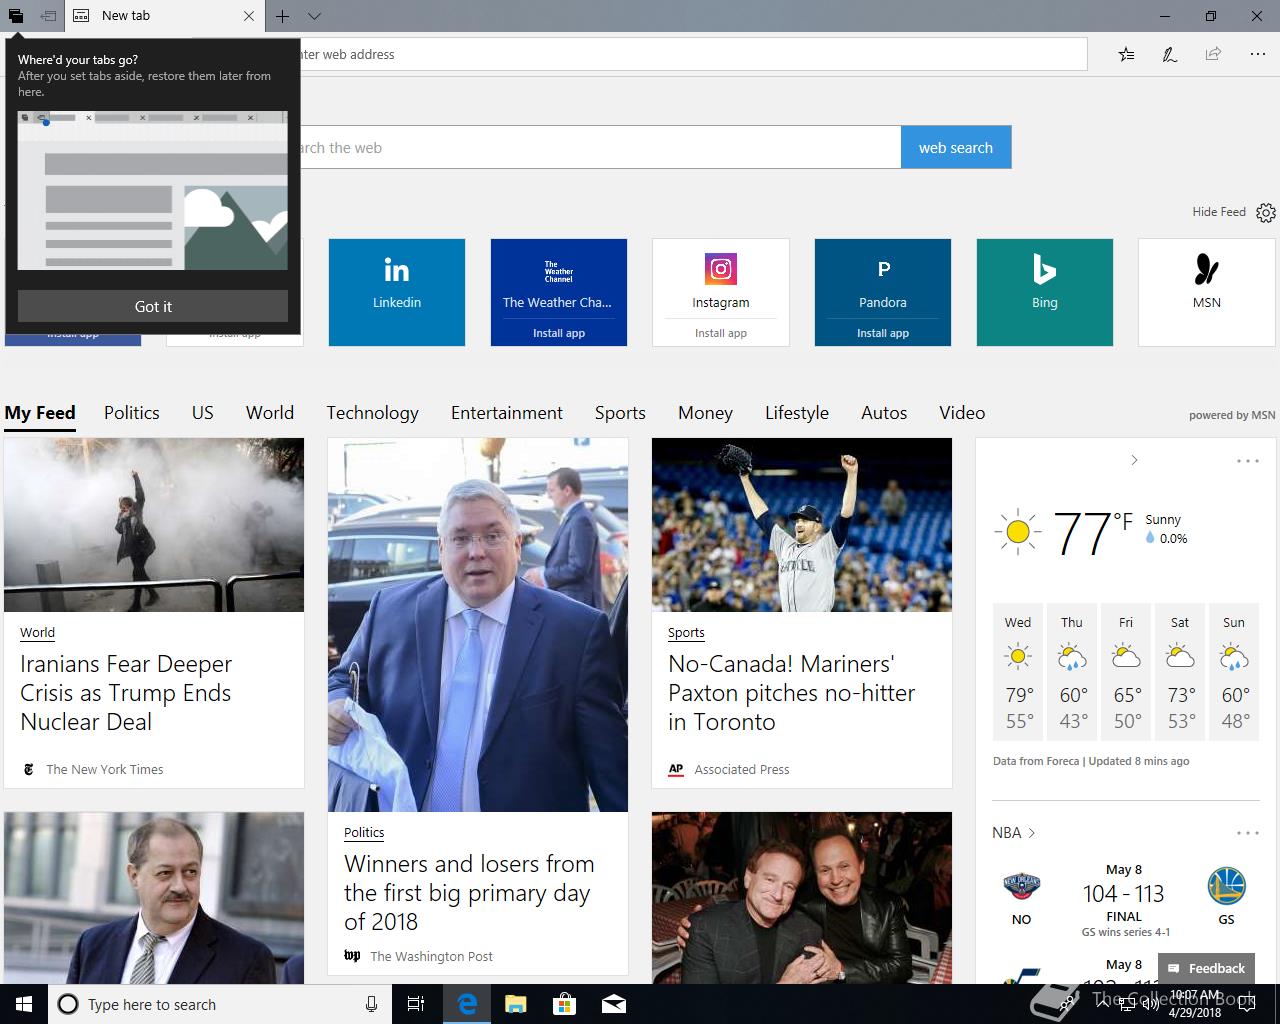Click the Feedback button
The width and height of the screenshot is (1280, 1024).
[1206, 968]
